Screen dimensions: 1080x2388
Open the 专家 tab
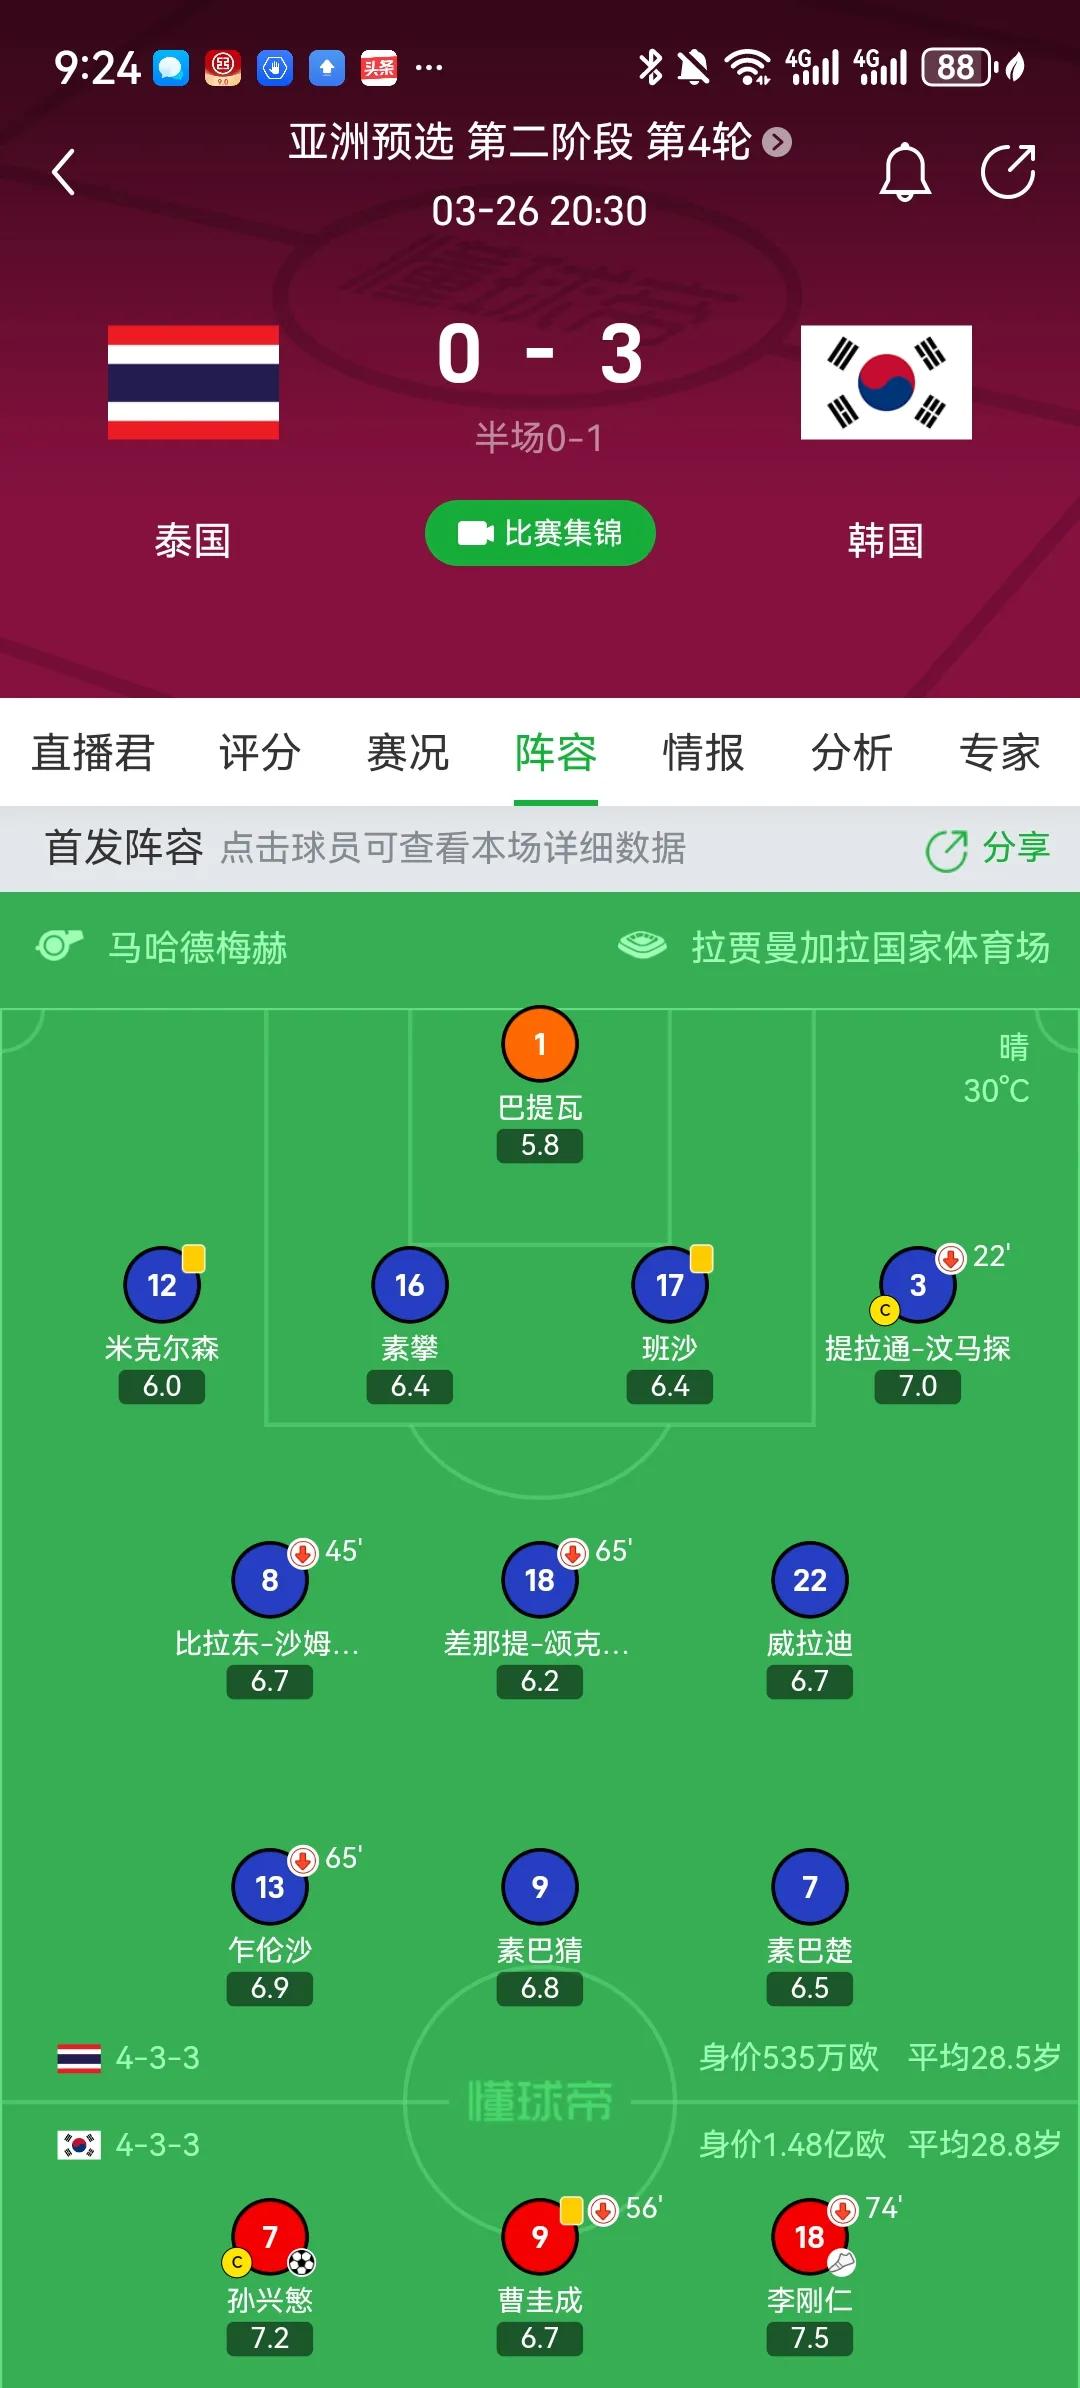[x=999, y=753]
